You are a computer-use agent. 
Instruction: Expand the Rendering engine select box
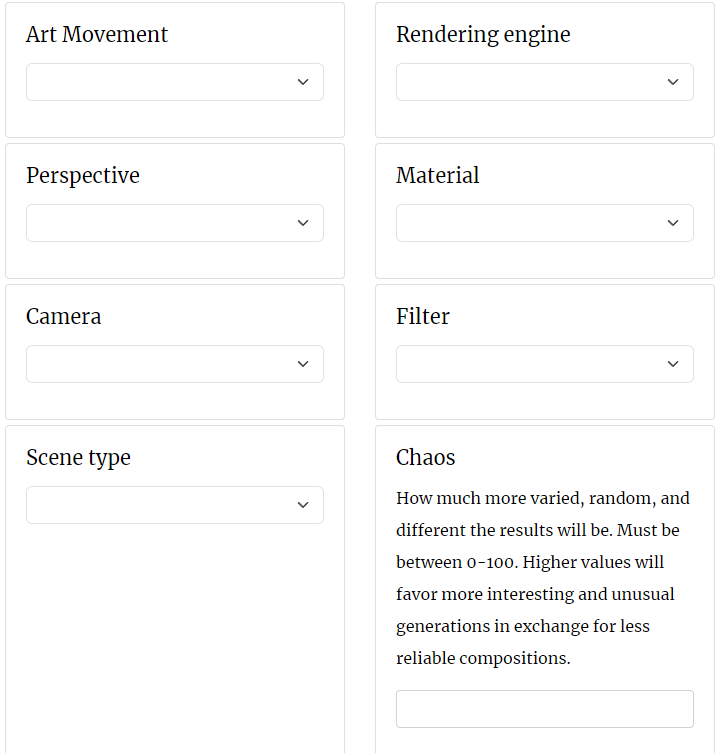pyautogui.click(x=545, y=82)
